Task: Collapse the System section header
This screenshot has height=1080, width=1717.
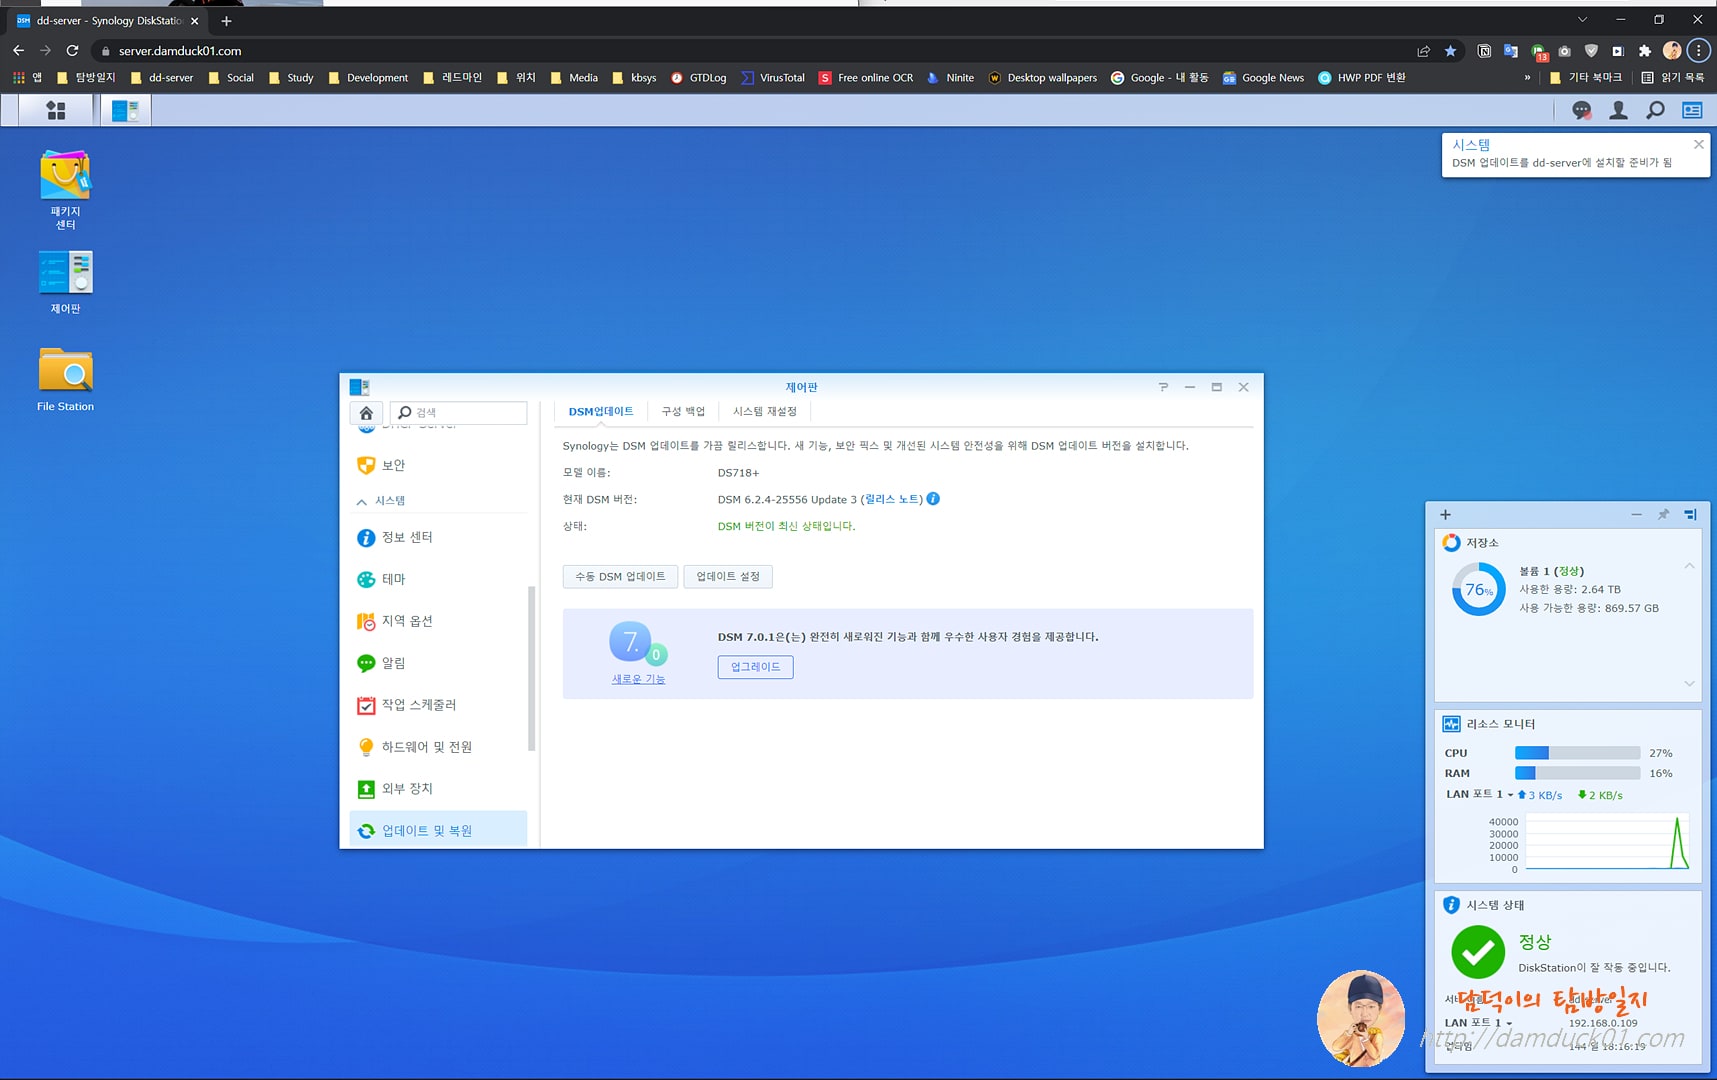Action: 439,500
